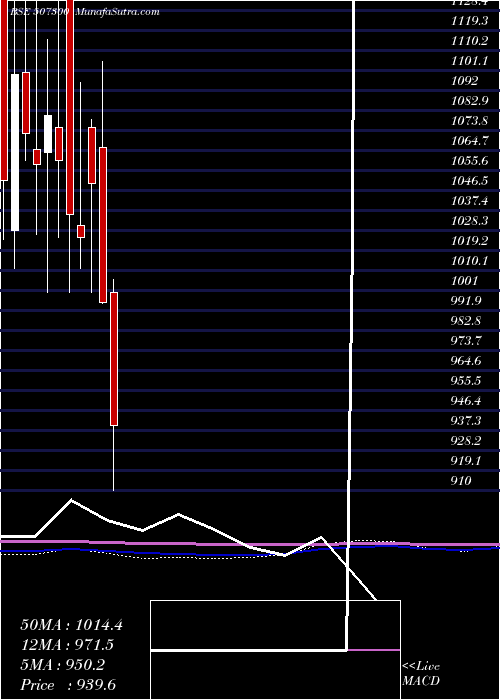The width and height of the screenshot is (500, 700).
Task: Click the price label 1082.9
Action: pyautogui.click(x=470, y=101)
